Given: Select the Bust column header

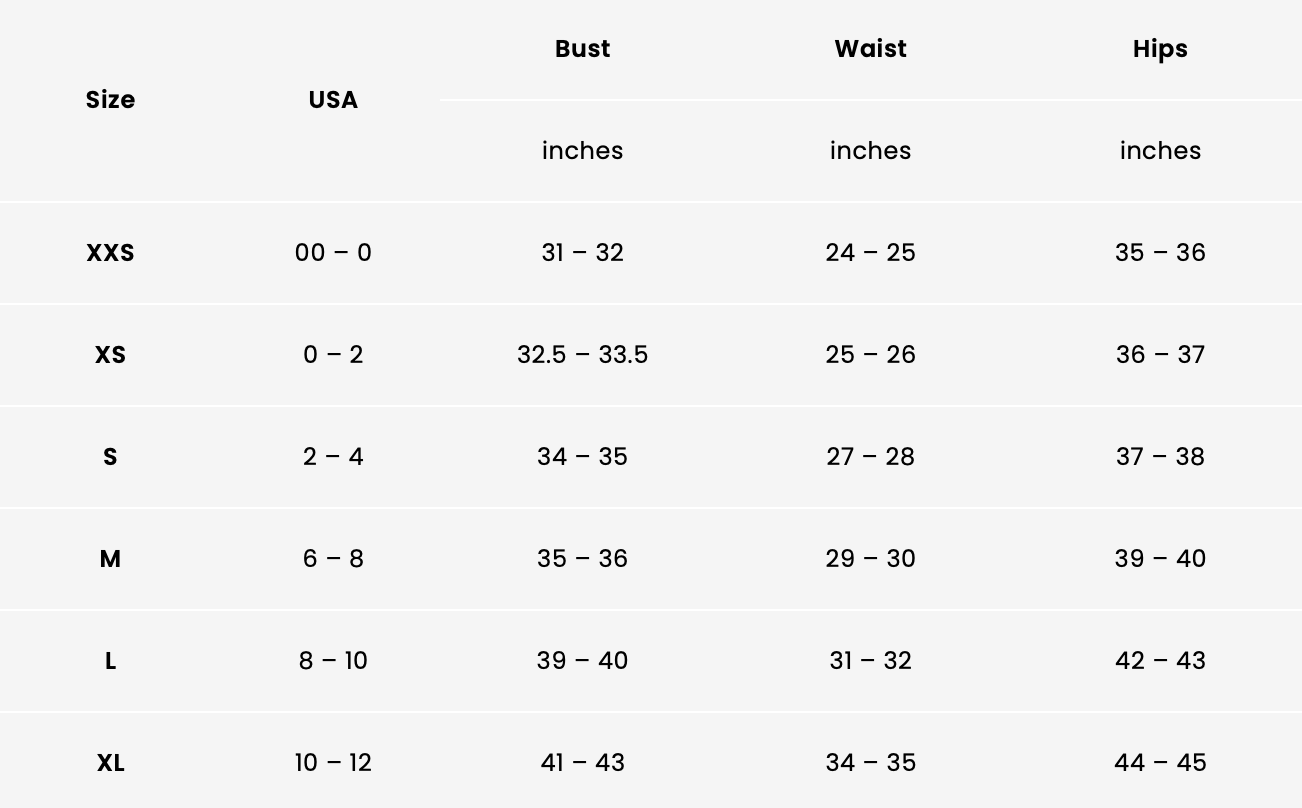Looking at the screenshot, I should [x=582, y=49].
